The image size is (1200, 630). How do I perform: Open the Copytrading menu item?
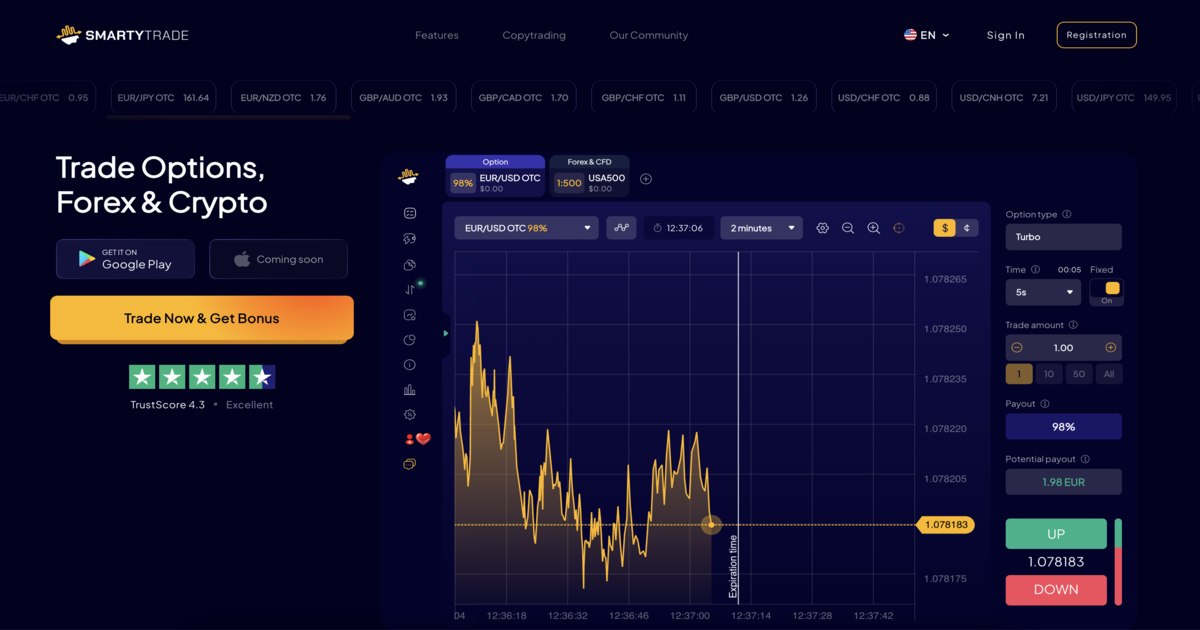(x=534, y=35)
